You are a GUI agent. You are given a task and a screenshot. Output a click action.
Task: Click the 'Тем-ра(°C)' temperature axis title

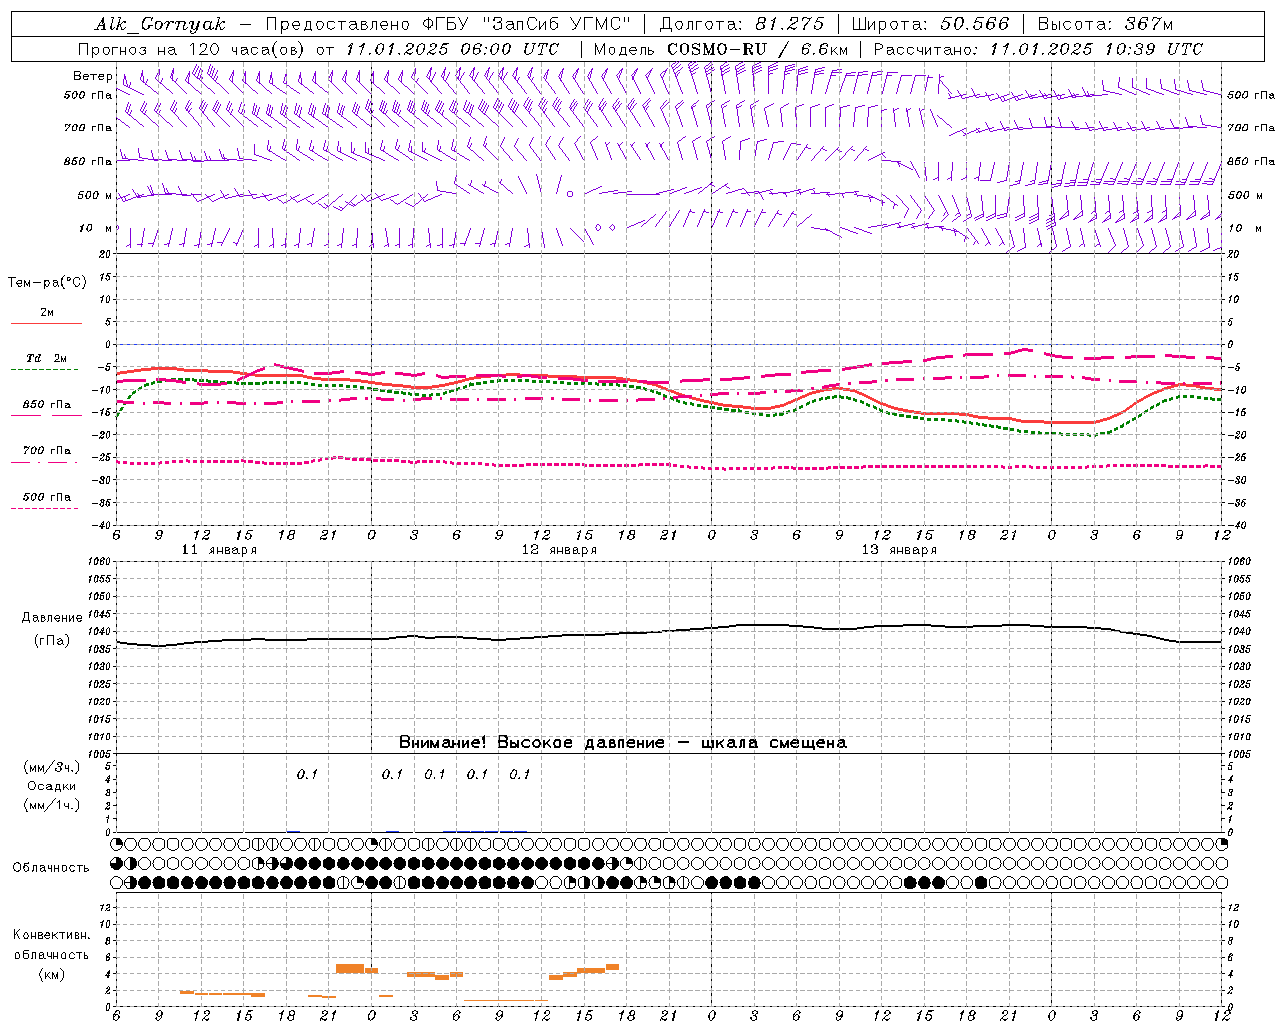point(47,283)
